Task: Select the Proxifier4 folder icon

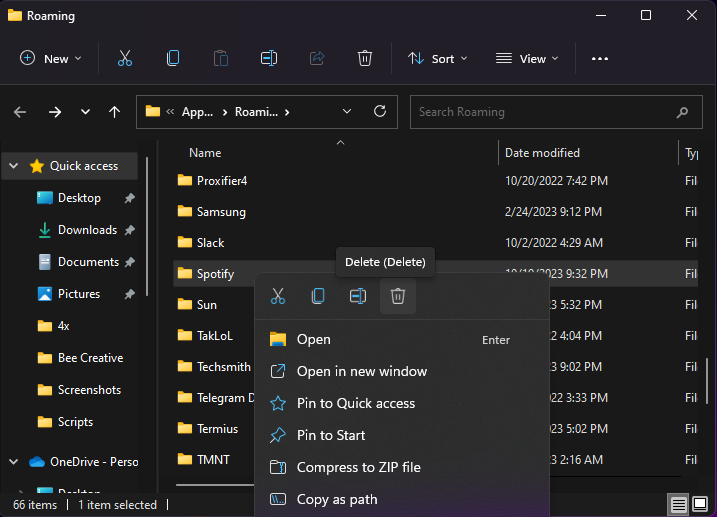Action: coord(185,180)
